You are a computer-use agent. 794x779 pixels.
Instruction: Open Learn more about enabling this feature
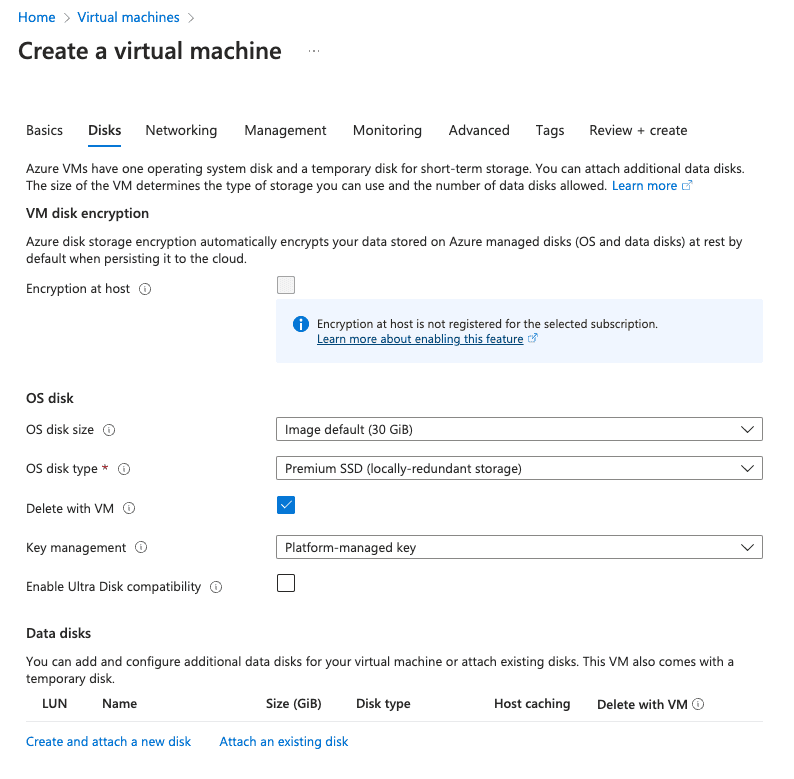tap(420, 339)
